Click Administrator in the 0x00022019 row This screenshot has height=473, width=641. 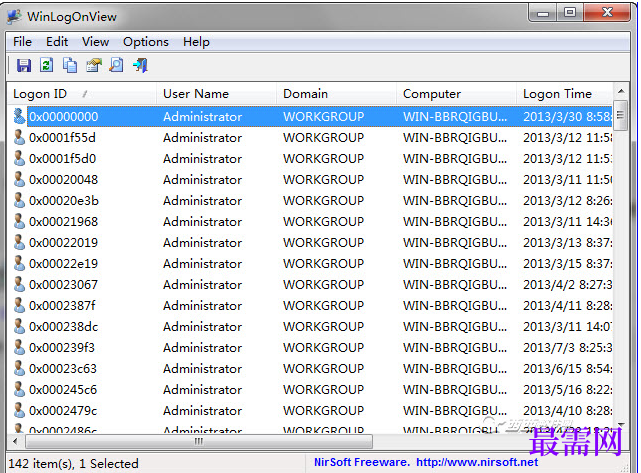click(202, 242)
